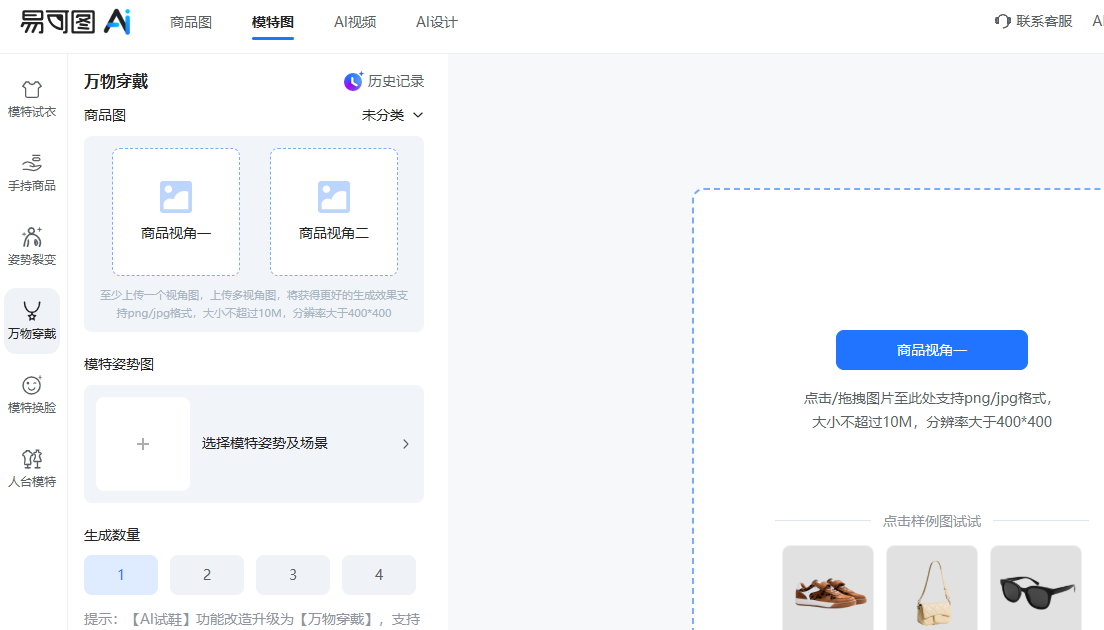Pick the sunglasses sample image

(1036, 589)
